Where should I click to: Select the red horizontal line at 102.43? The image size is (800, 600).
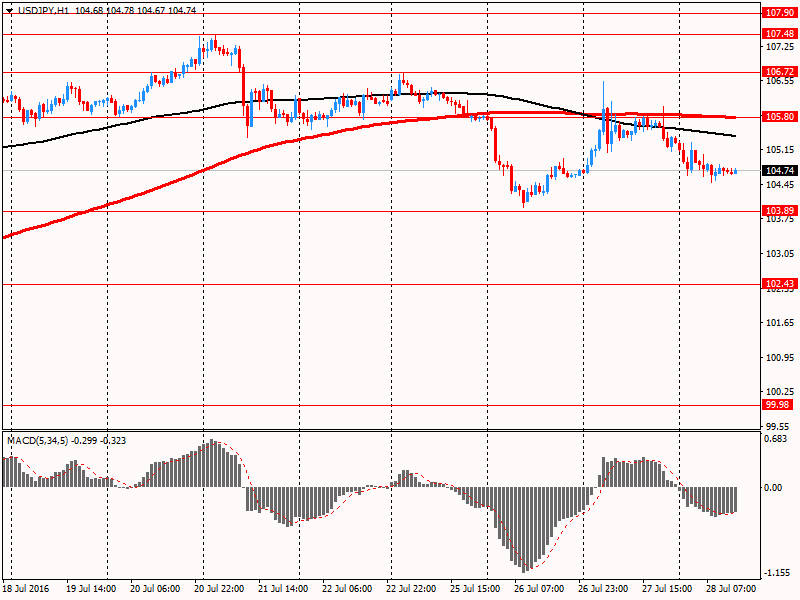382,285
